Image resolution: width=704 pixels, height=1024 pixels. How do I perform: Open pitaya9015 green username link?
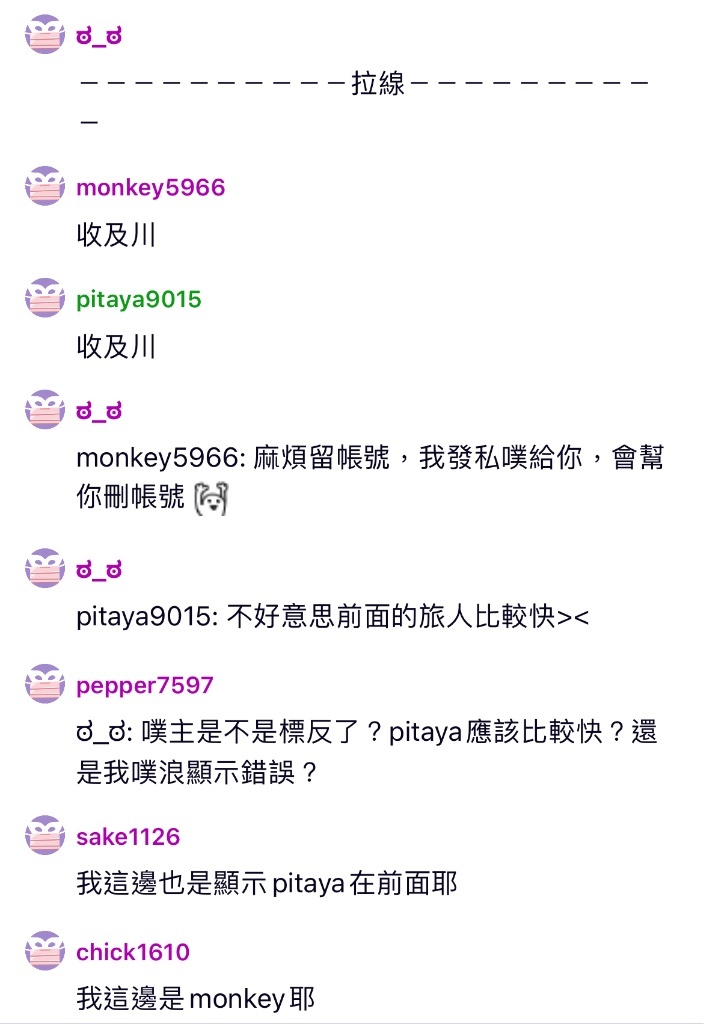[139, 299]
